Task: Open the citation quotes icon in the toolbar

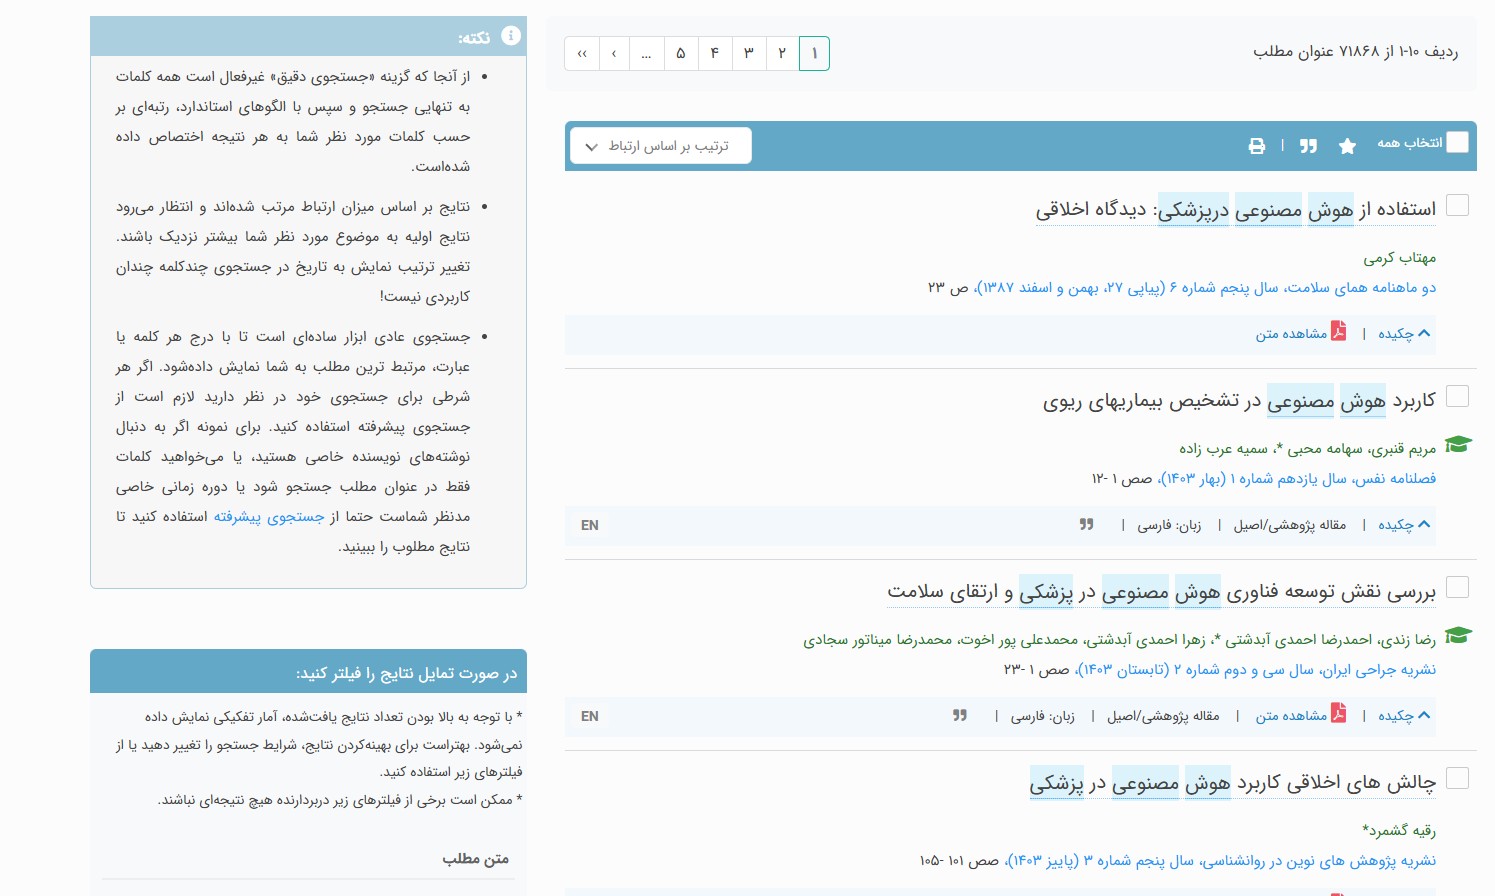Action: coord(1308,145)
